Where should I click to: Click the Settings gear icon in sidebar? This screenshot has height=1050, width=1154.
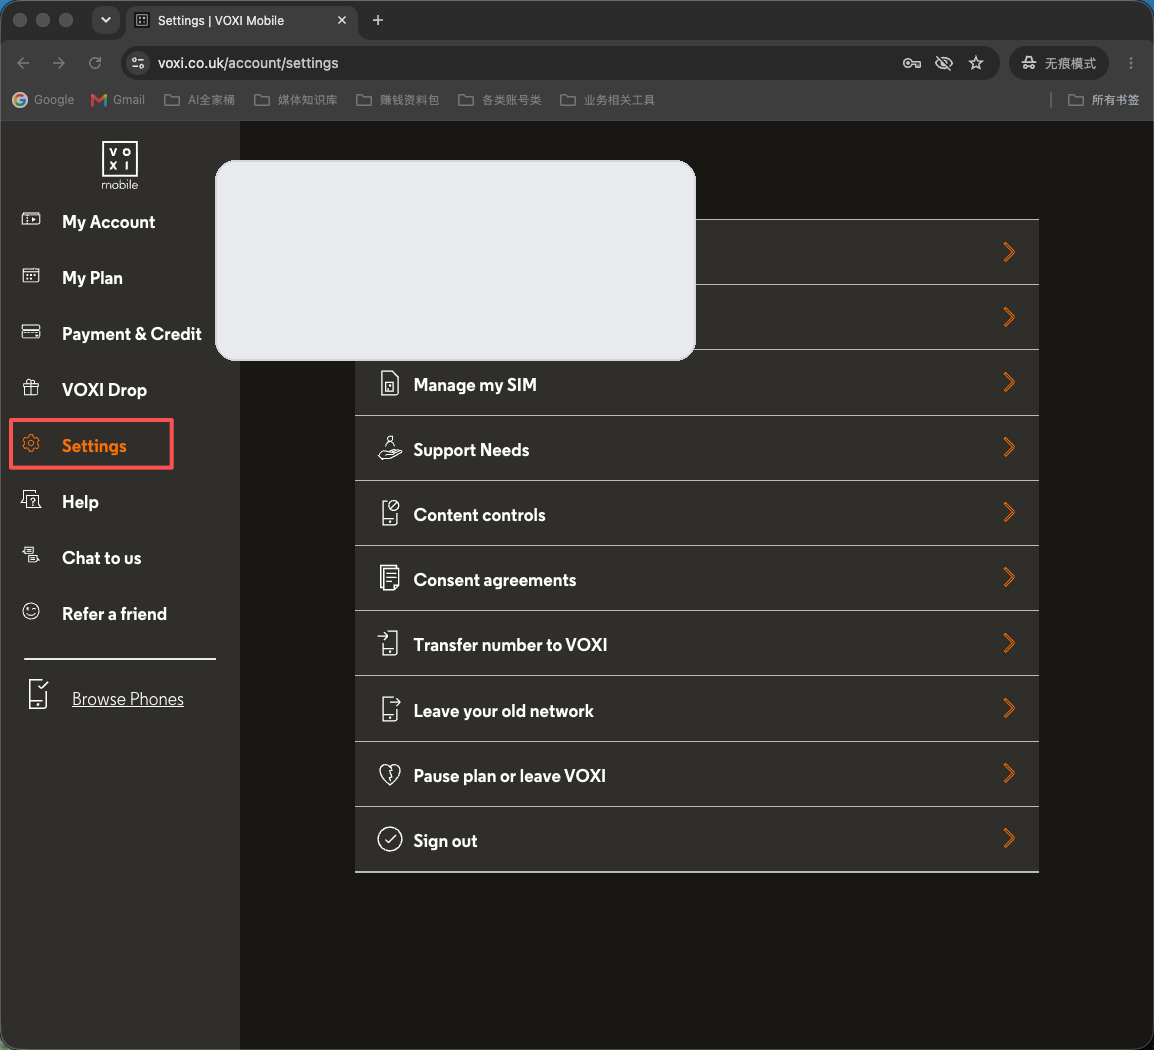31,444
